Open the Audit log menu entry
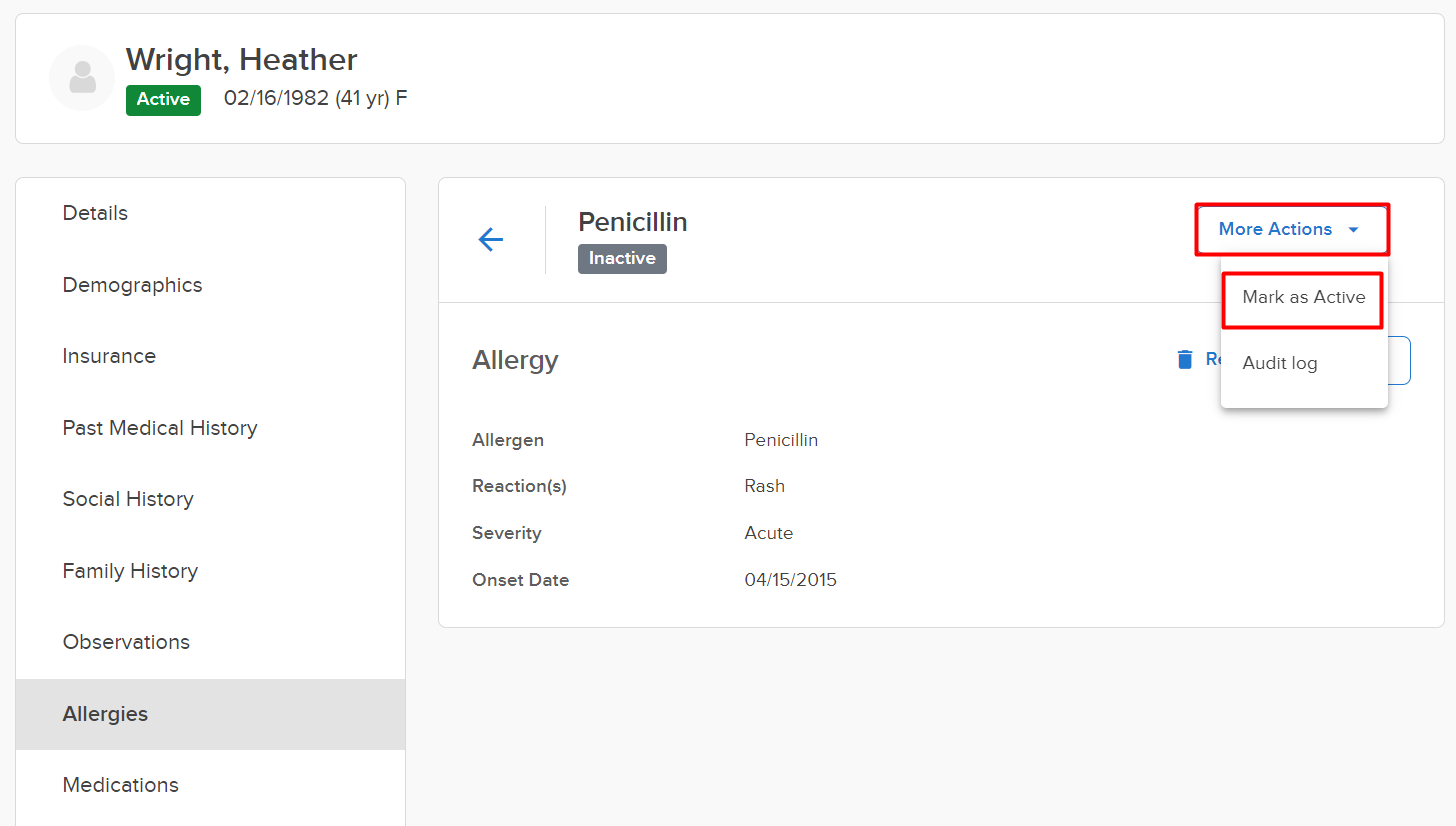Screen dimensions: 1456x826 point(1279,363)
